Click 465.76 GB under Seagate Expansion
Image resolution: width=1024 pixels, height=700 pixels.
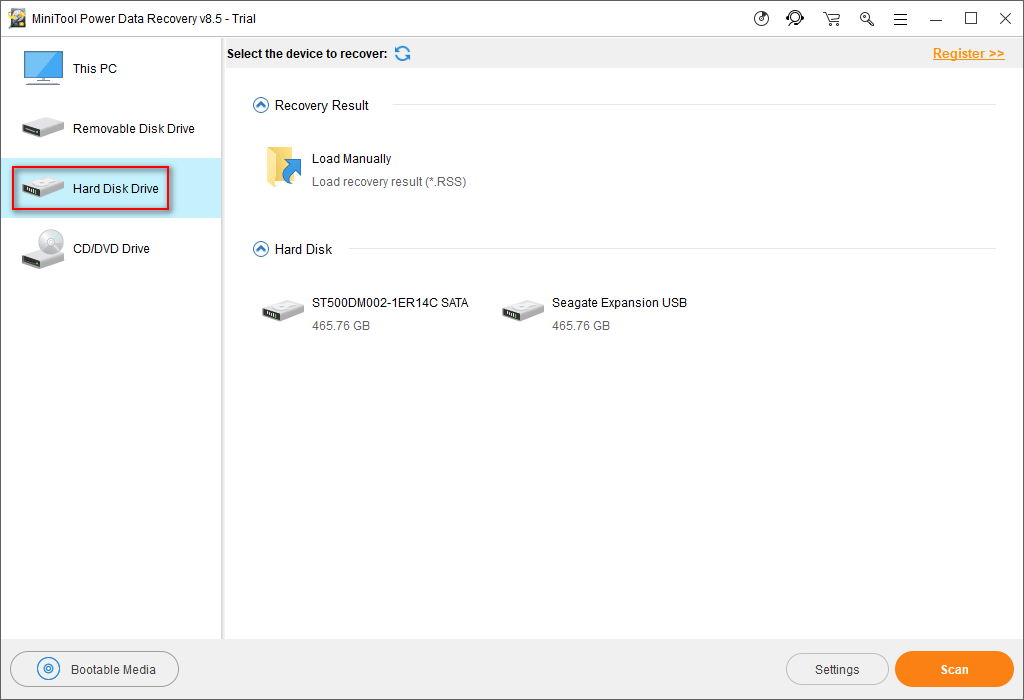(581, 325)
